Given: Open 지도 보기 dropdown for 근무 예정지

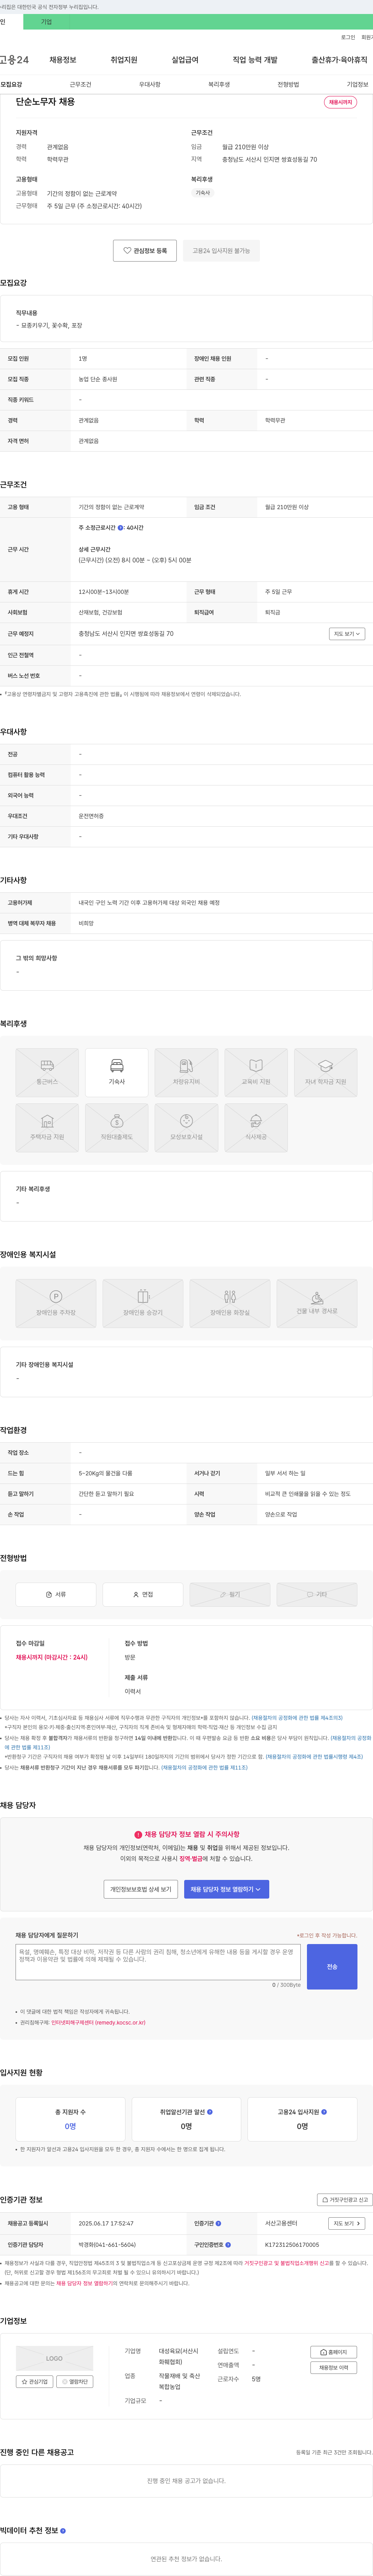Looking at the screenshot, I should 347,634.
